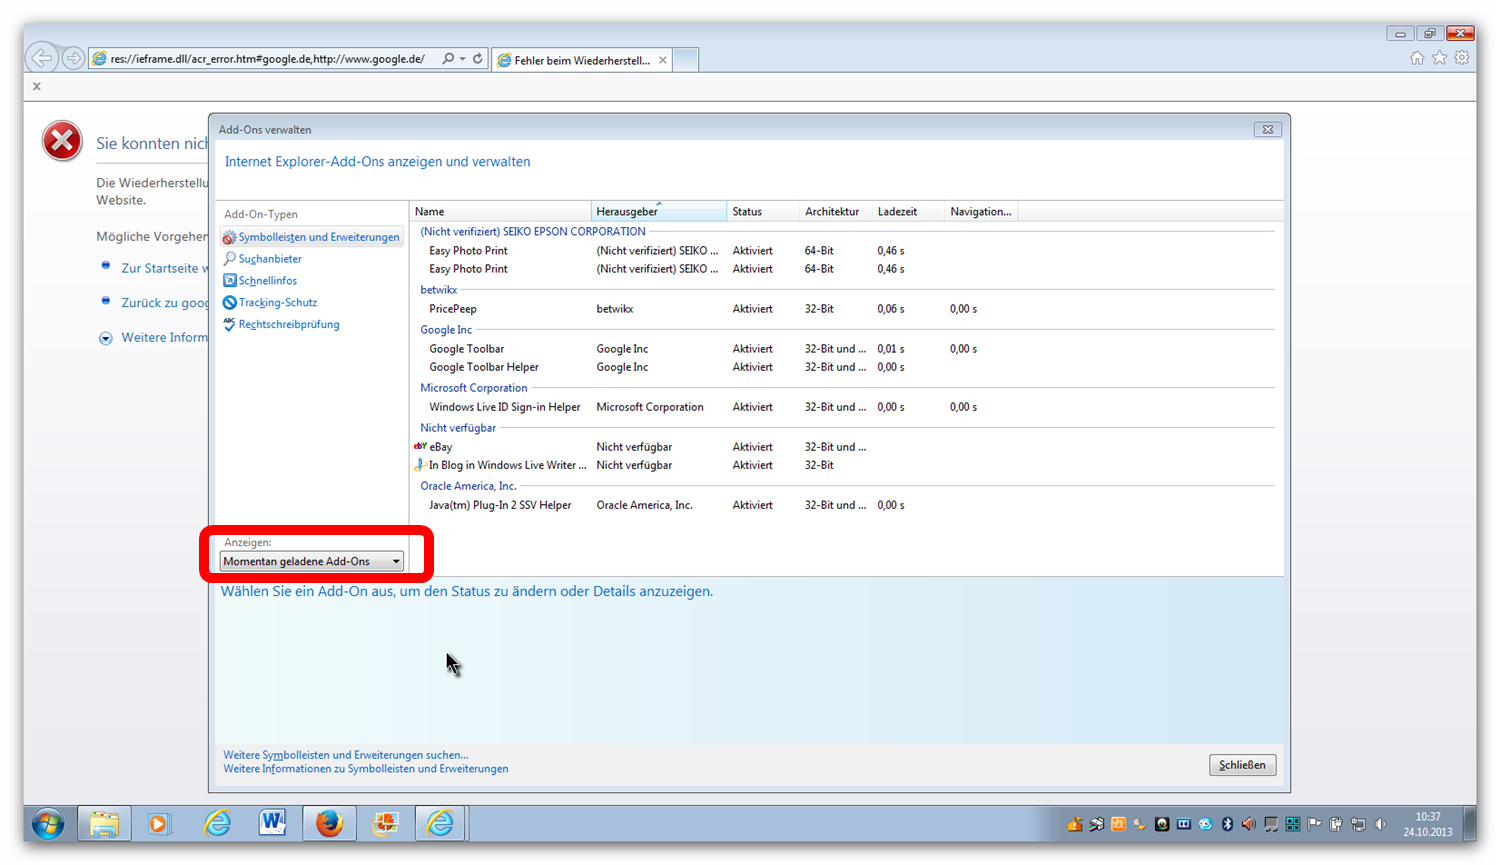Sort by the Name column header
The image size is (1500, 865).
500,212
